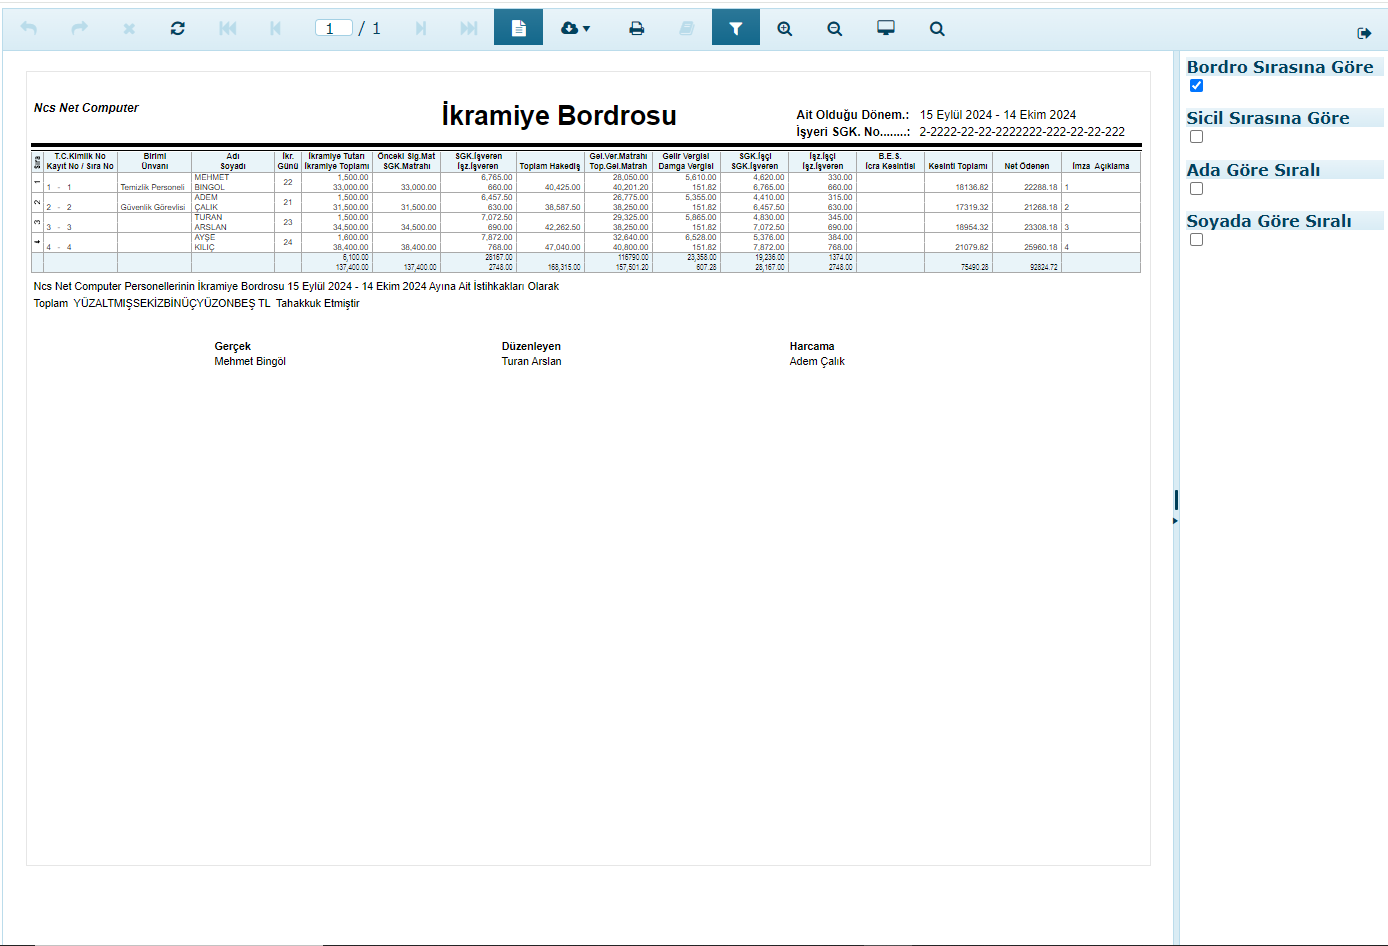Click the Düzenleyen signature heading
Image resolution: width=1388 pixels, height=946 pixels.
pos(531,347)
